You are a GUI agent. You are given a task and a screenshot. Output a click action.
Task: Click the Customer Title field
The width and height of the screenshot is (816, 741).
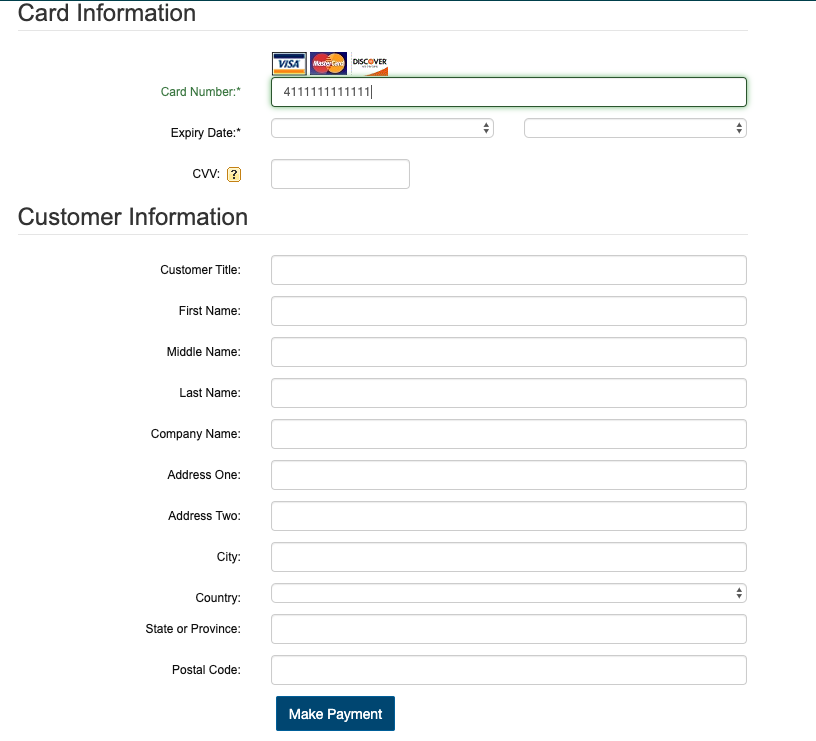[x=508, y=270]
